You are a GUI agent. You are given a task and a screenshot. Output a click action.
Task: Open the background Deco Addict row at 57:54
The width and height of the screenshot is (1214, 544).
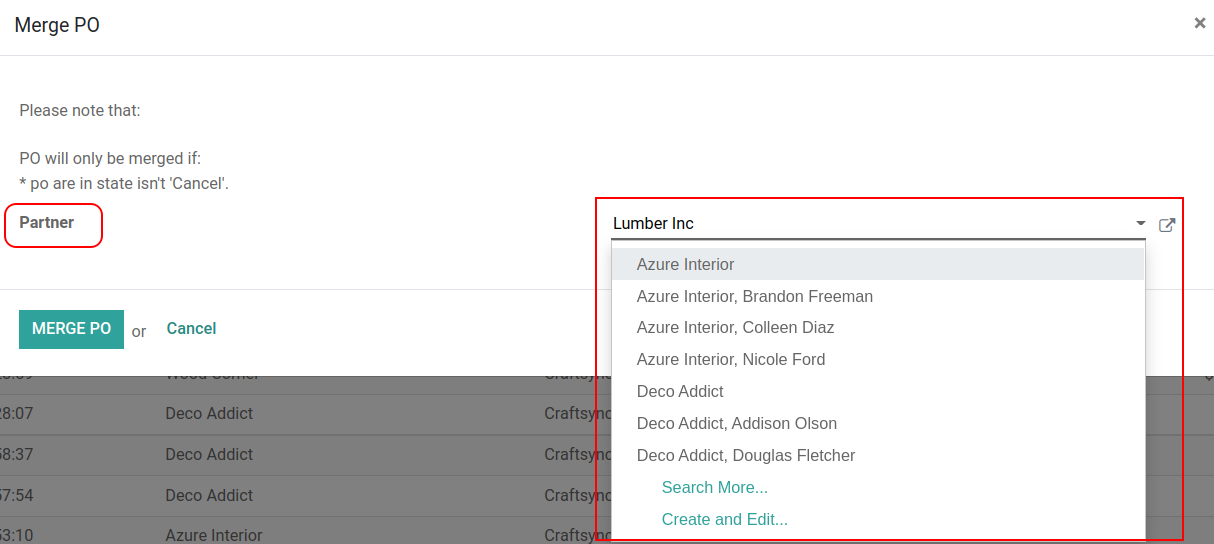click(x=209, y=496)
